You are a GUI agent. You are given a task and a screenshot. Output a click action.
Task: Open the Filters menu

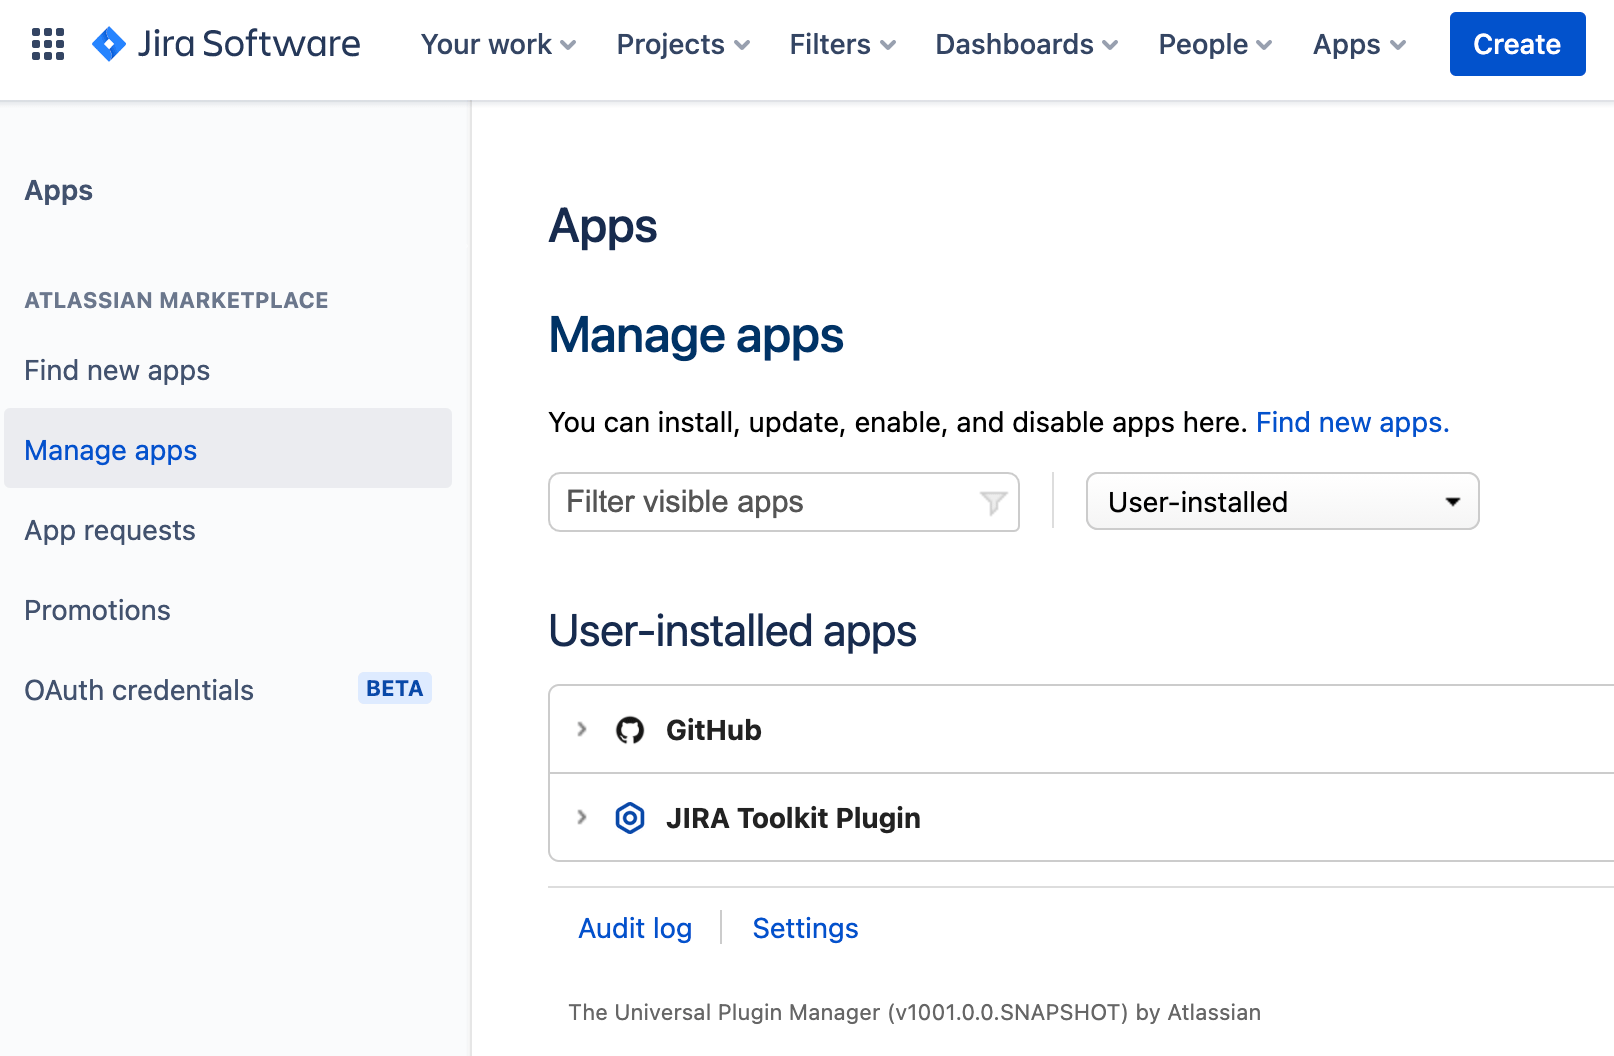click(840, 44)
